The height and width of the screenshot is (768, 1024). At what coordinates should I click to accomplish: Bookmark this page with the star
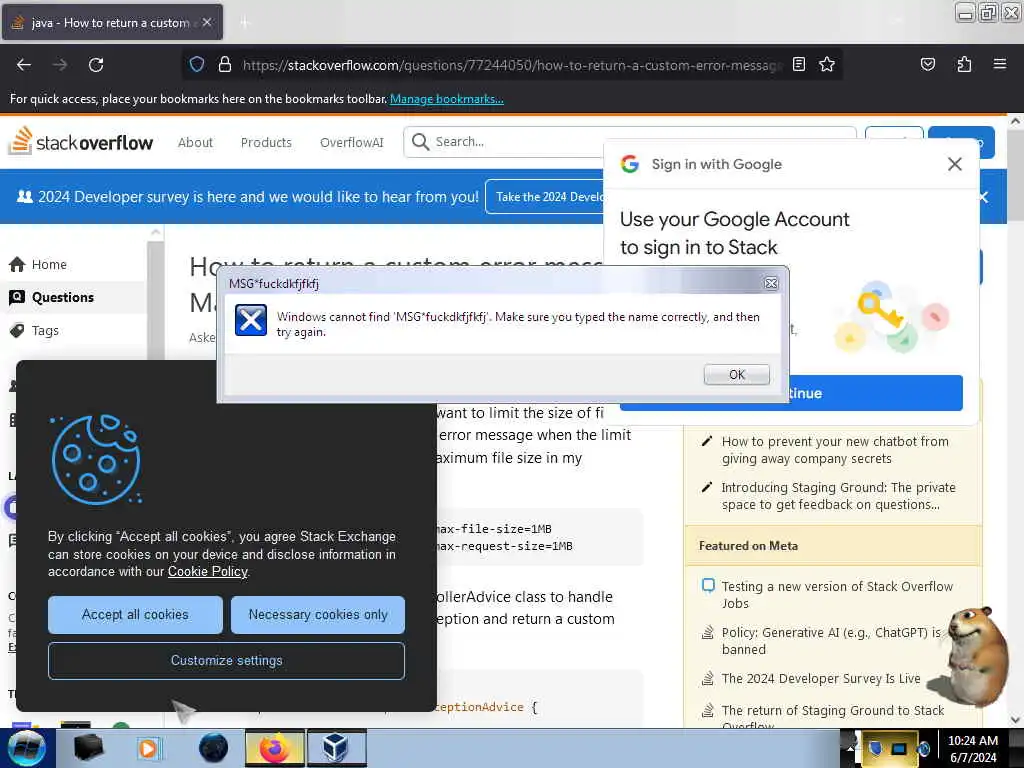coord(827,64)
